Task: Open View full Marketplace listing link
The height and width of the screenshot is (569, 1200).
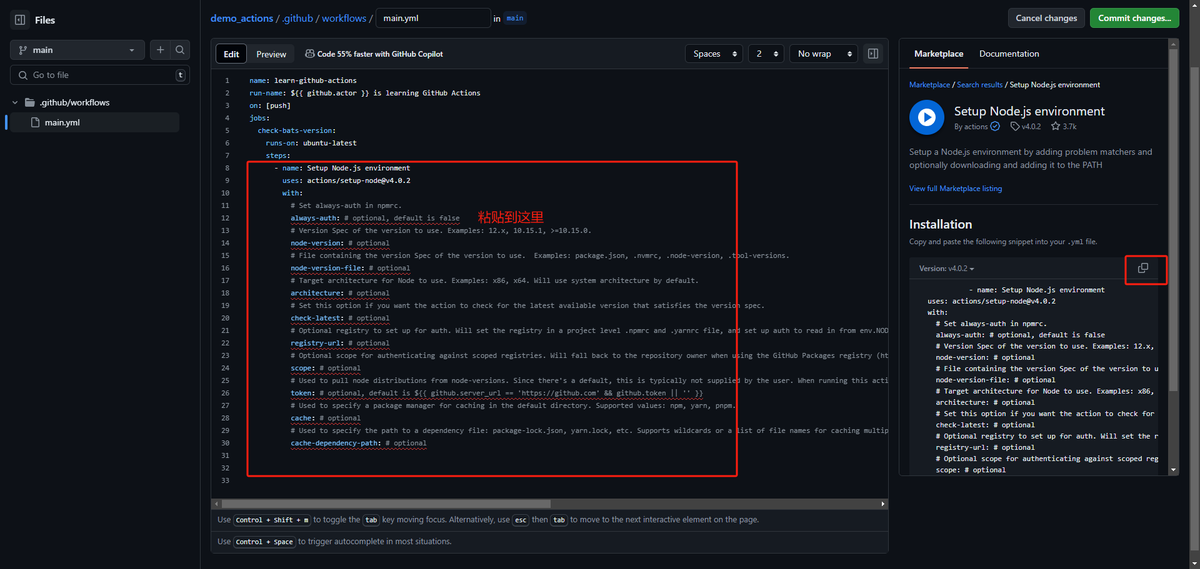Action: point(955,188)
